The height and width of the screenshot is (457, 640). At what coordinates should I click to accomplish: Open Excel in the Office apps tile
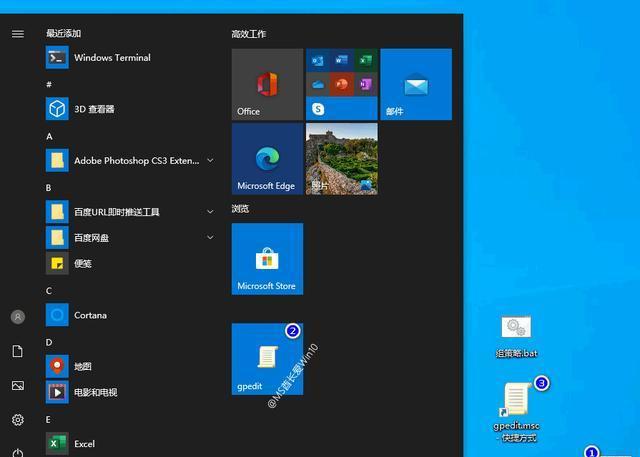click(366, 61)
